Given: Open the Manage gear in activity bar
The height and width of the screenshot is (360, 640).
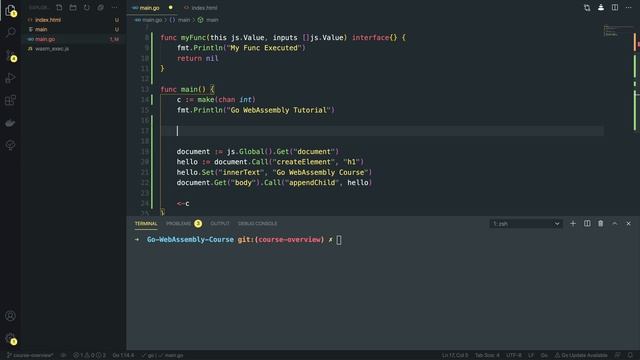Looking at the screenshot, I should 10,338.
